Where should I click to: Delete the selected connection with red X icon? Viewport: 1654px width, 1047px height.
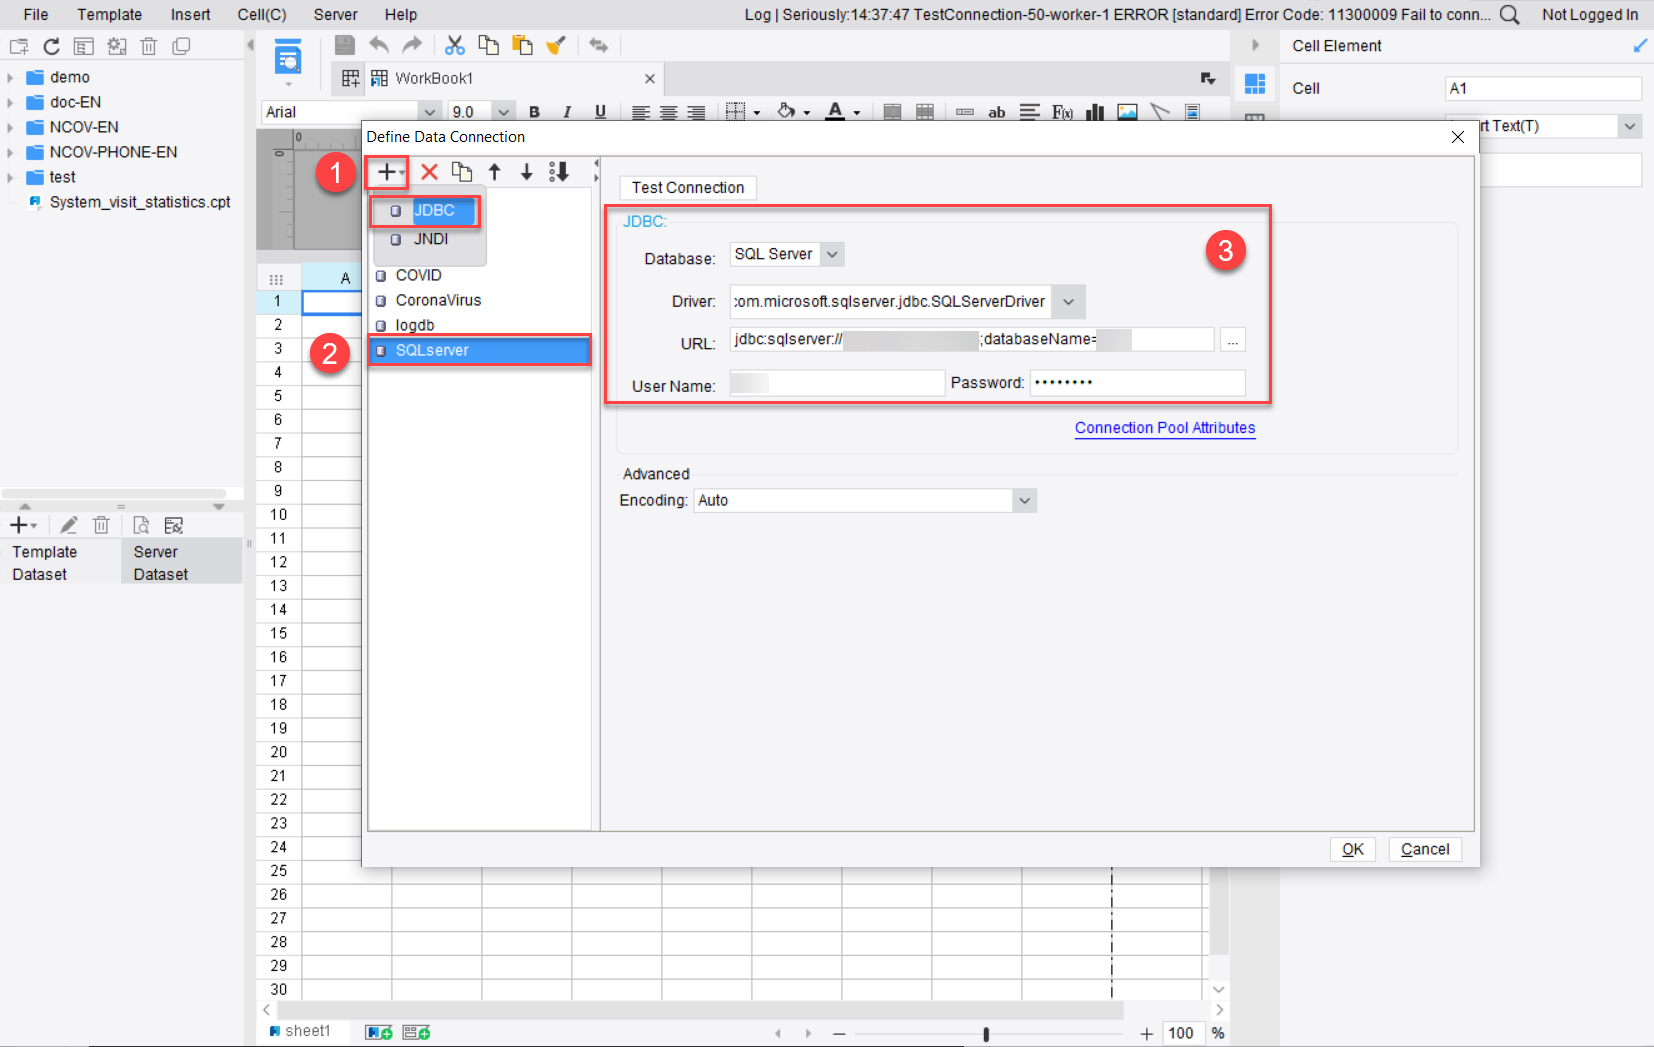tap(429, 172)
